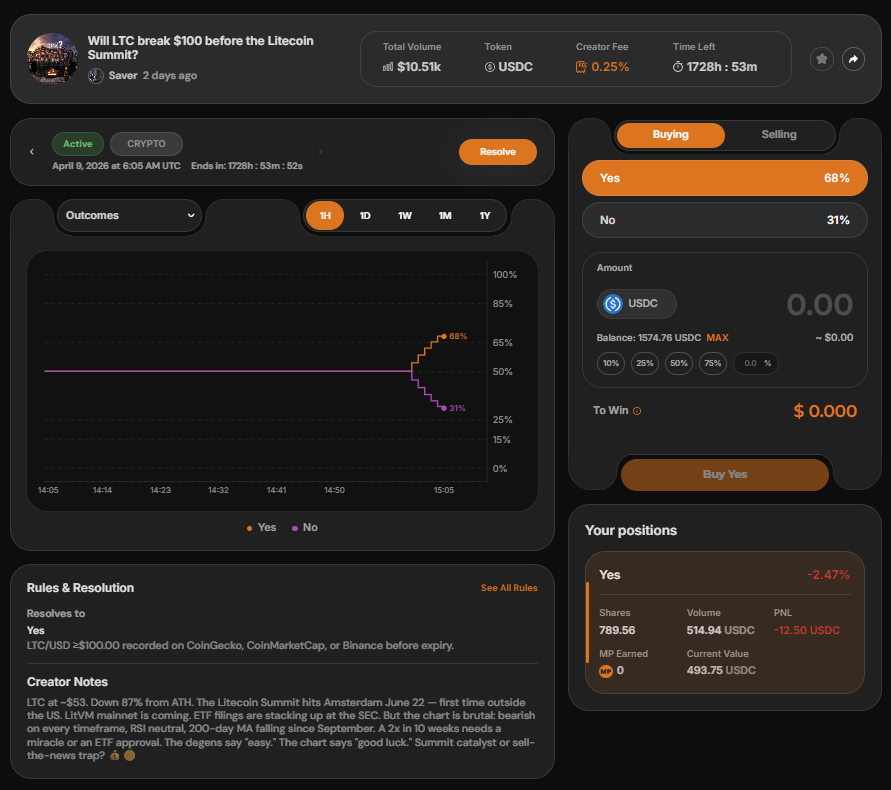Screen dimensions: 891x790
Task: Select the 1Y chart range
Action: pos(485,216)
